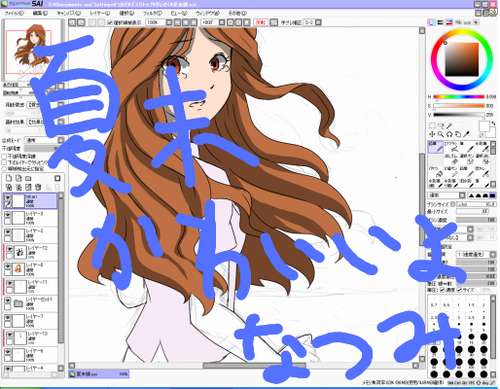Hide レイヤー5 layer with orange thumbnail
The image size is (500, 389).
point(8,266)
